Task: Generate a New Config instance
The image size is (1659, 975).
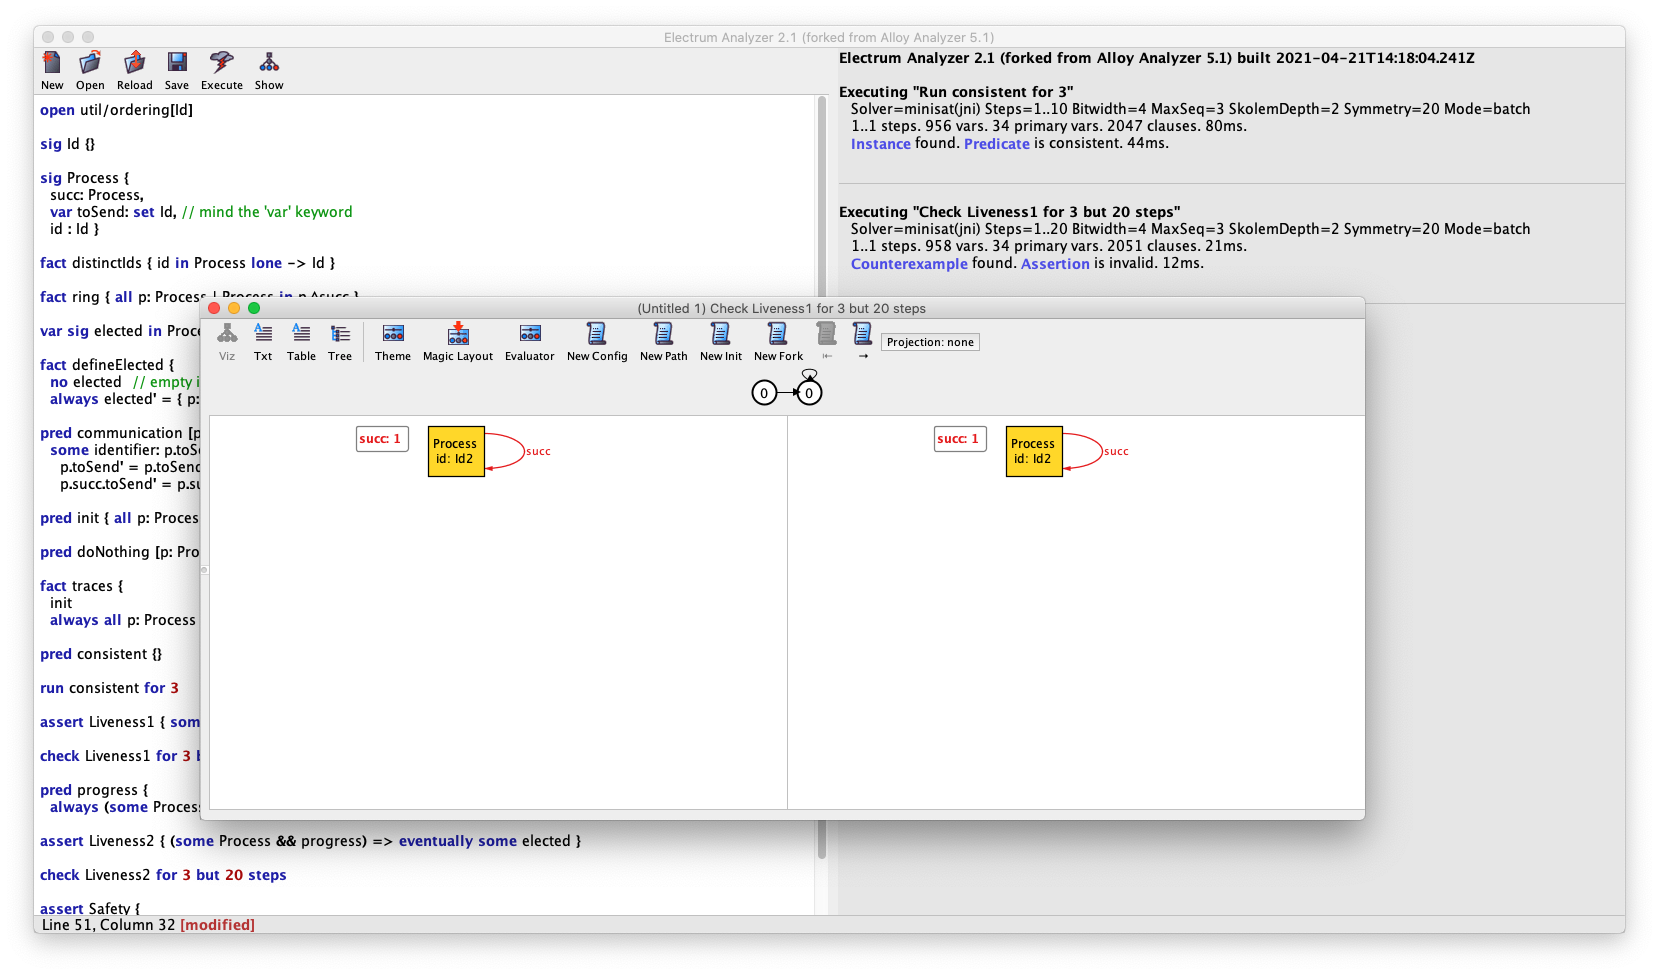Action: (597, 342)
